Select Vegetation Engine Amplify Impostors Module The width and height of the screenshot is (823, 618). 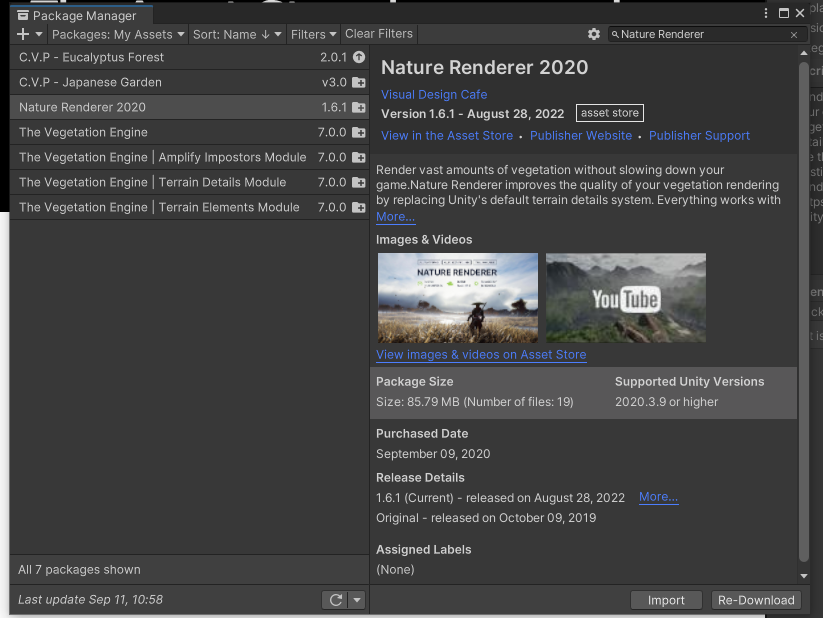[189, 158]
